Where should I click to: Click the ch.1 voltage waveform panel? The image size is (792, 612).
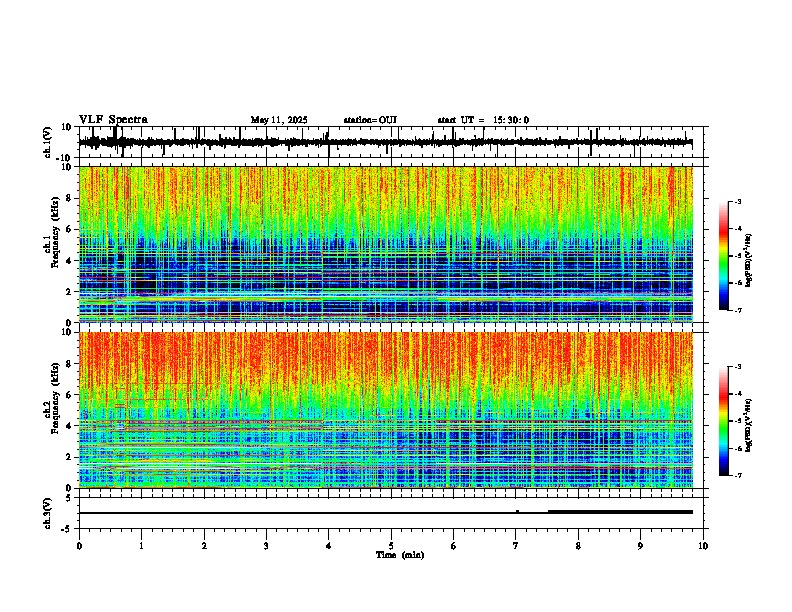tap(393, 142)
